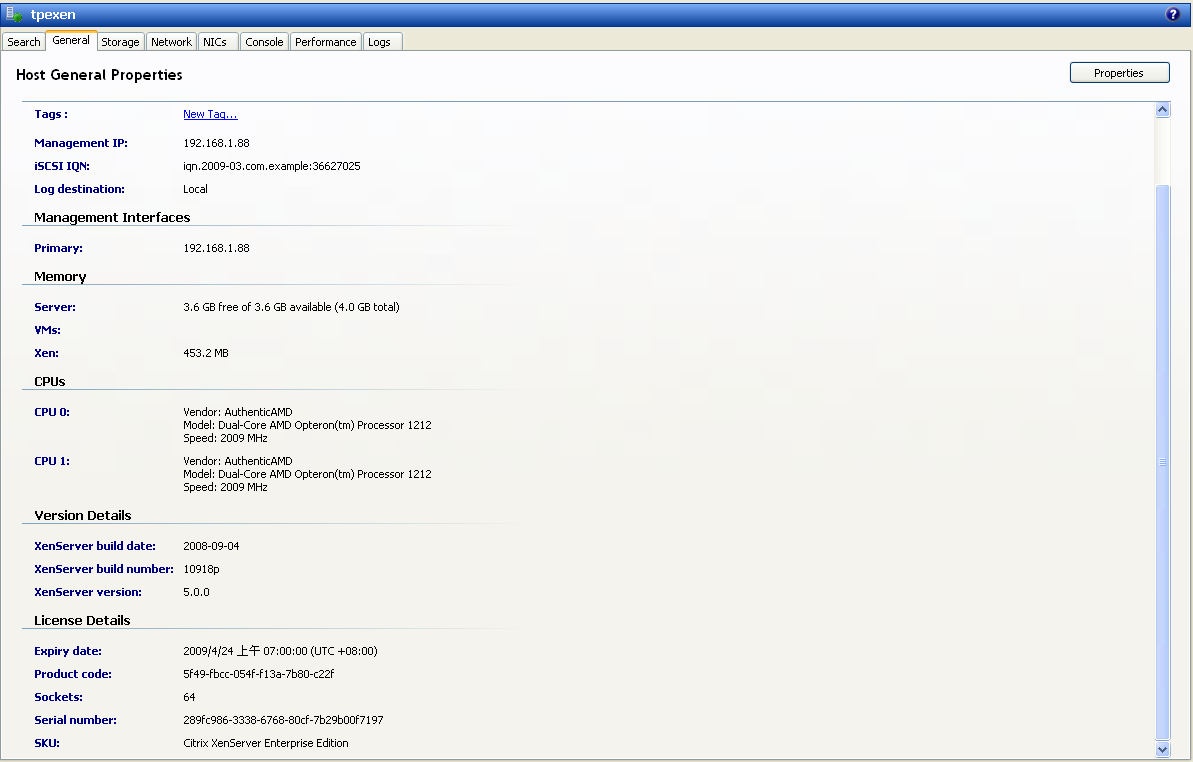Click the Xen memory value 453.2 MB
Viewport: 1193px width, 762px height.
(x=205, y=353)
